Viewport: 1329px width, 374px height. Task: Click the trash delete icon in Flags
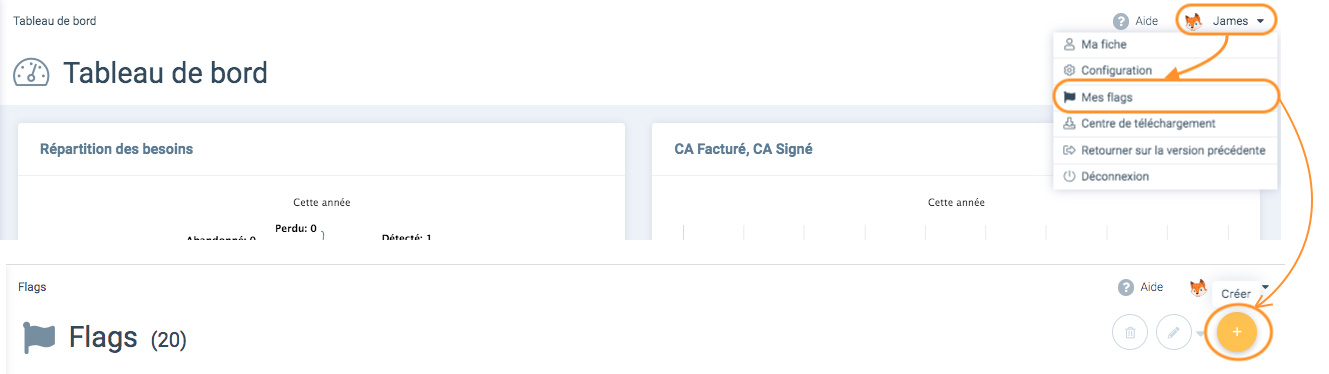pyautogui.click(x=1130, y=332)
